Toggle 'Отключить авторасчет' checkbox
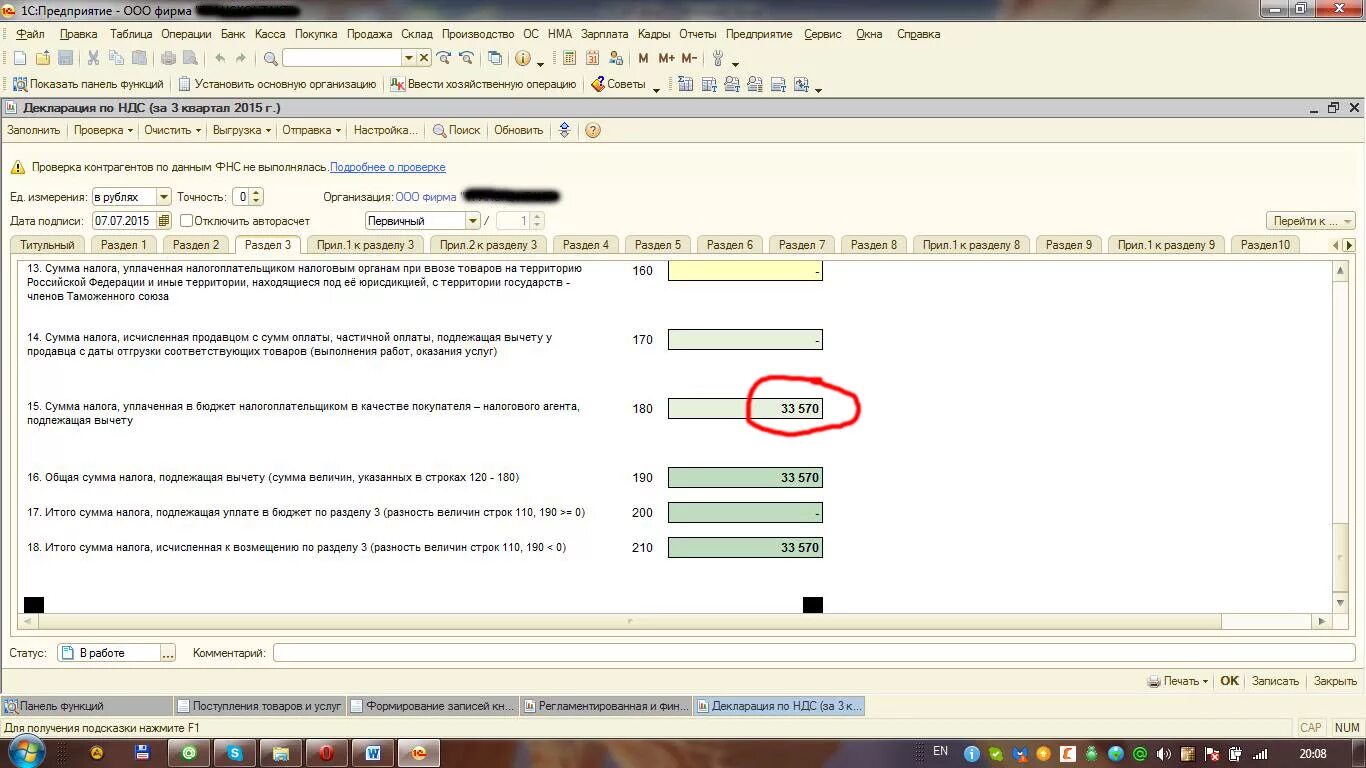This screenshot has height=768, width=1366. coord(186,221)
